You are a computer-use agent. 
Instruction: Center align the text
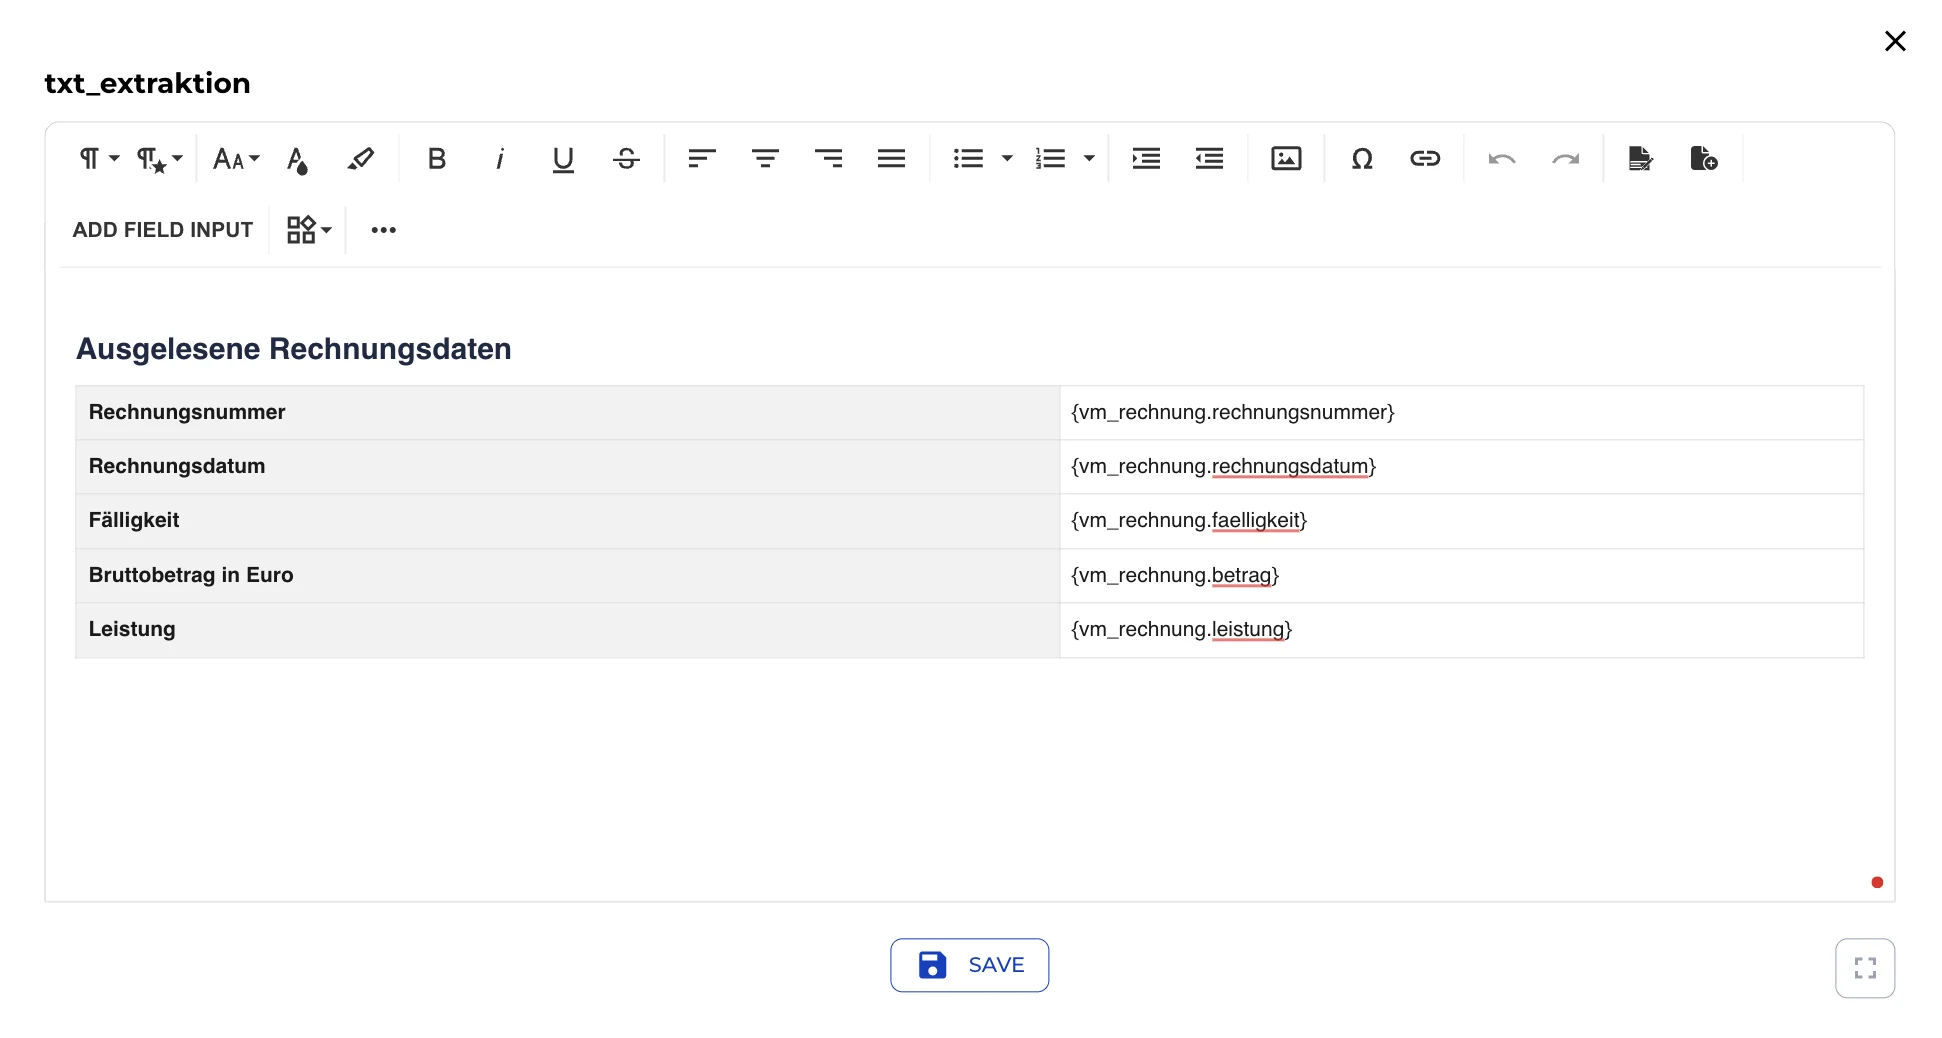(765, 158)
